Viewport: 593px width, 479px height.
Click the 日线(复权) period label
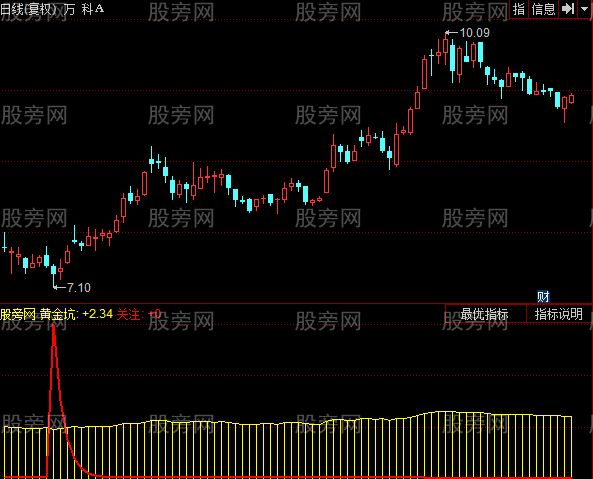tap(28, 9)
